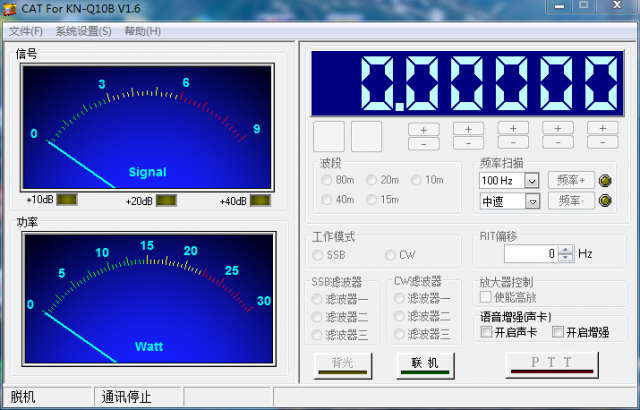Viewport: 640px width, 410px height.
Task: Click minus under third frequency digit
Action: click(x=468, y=143)
